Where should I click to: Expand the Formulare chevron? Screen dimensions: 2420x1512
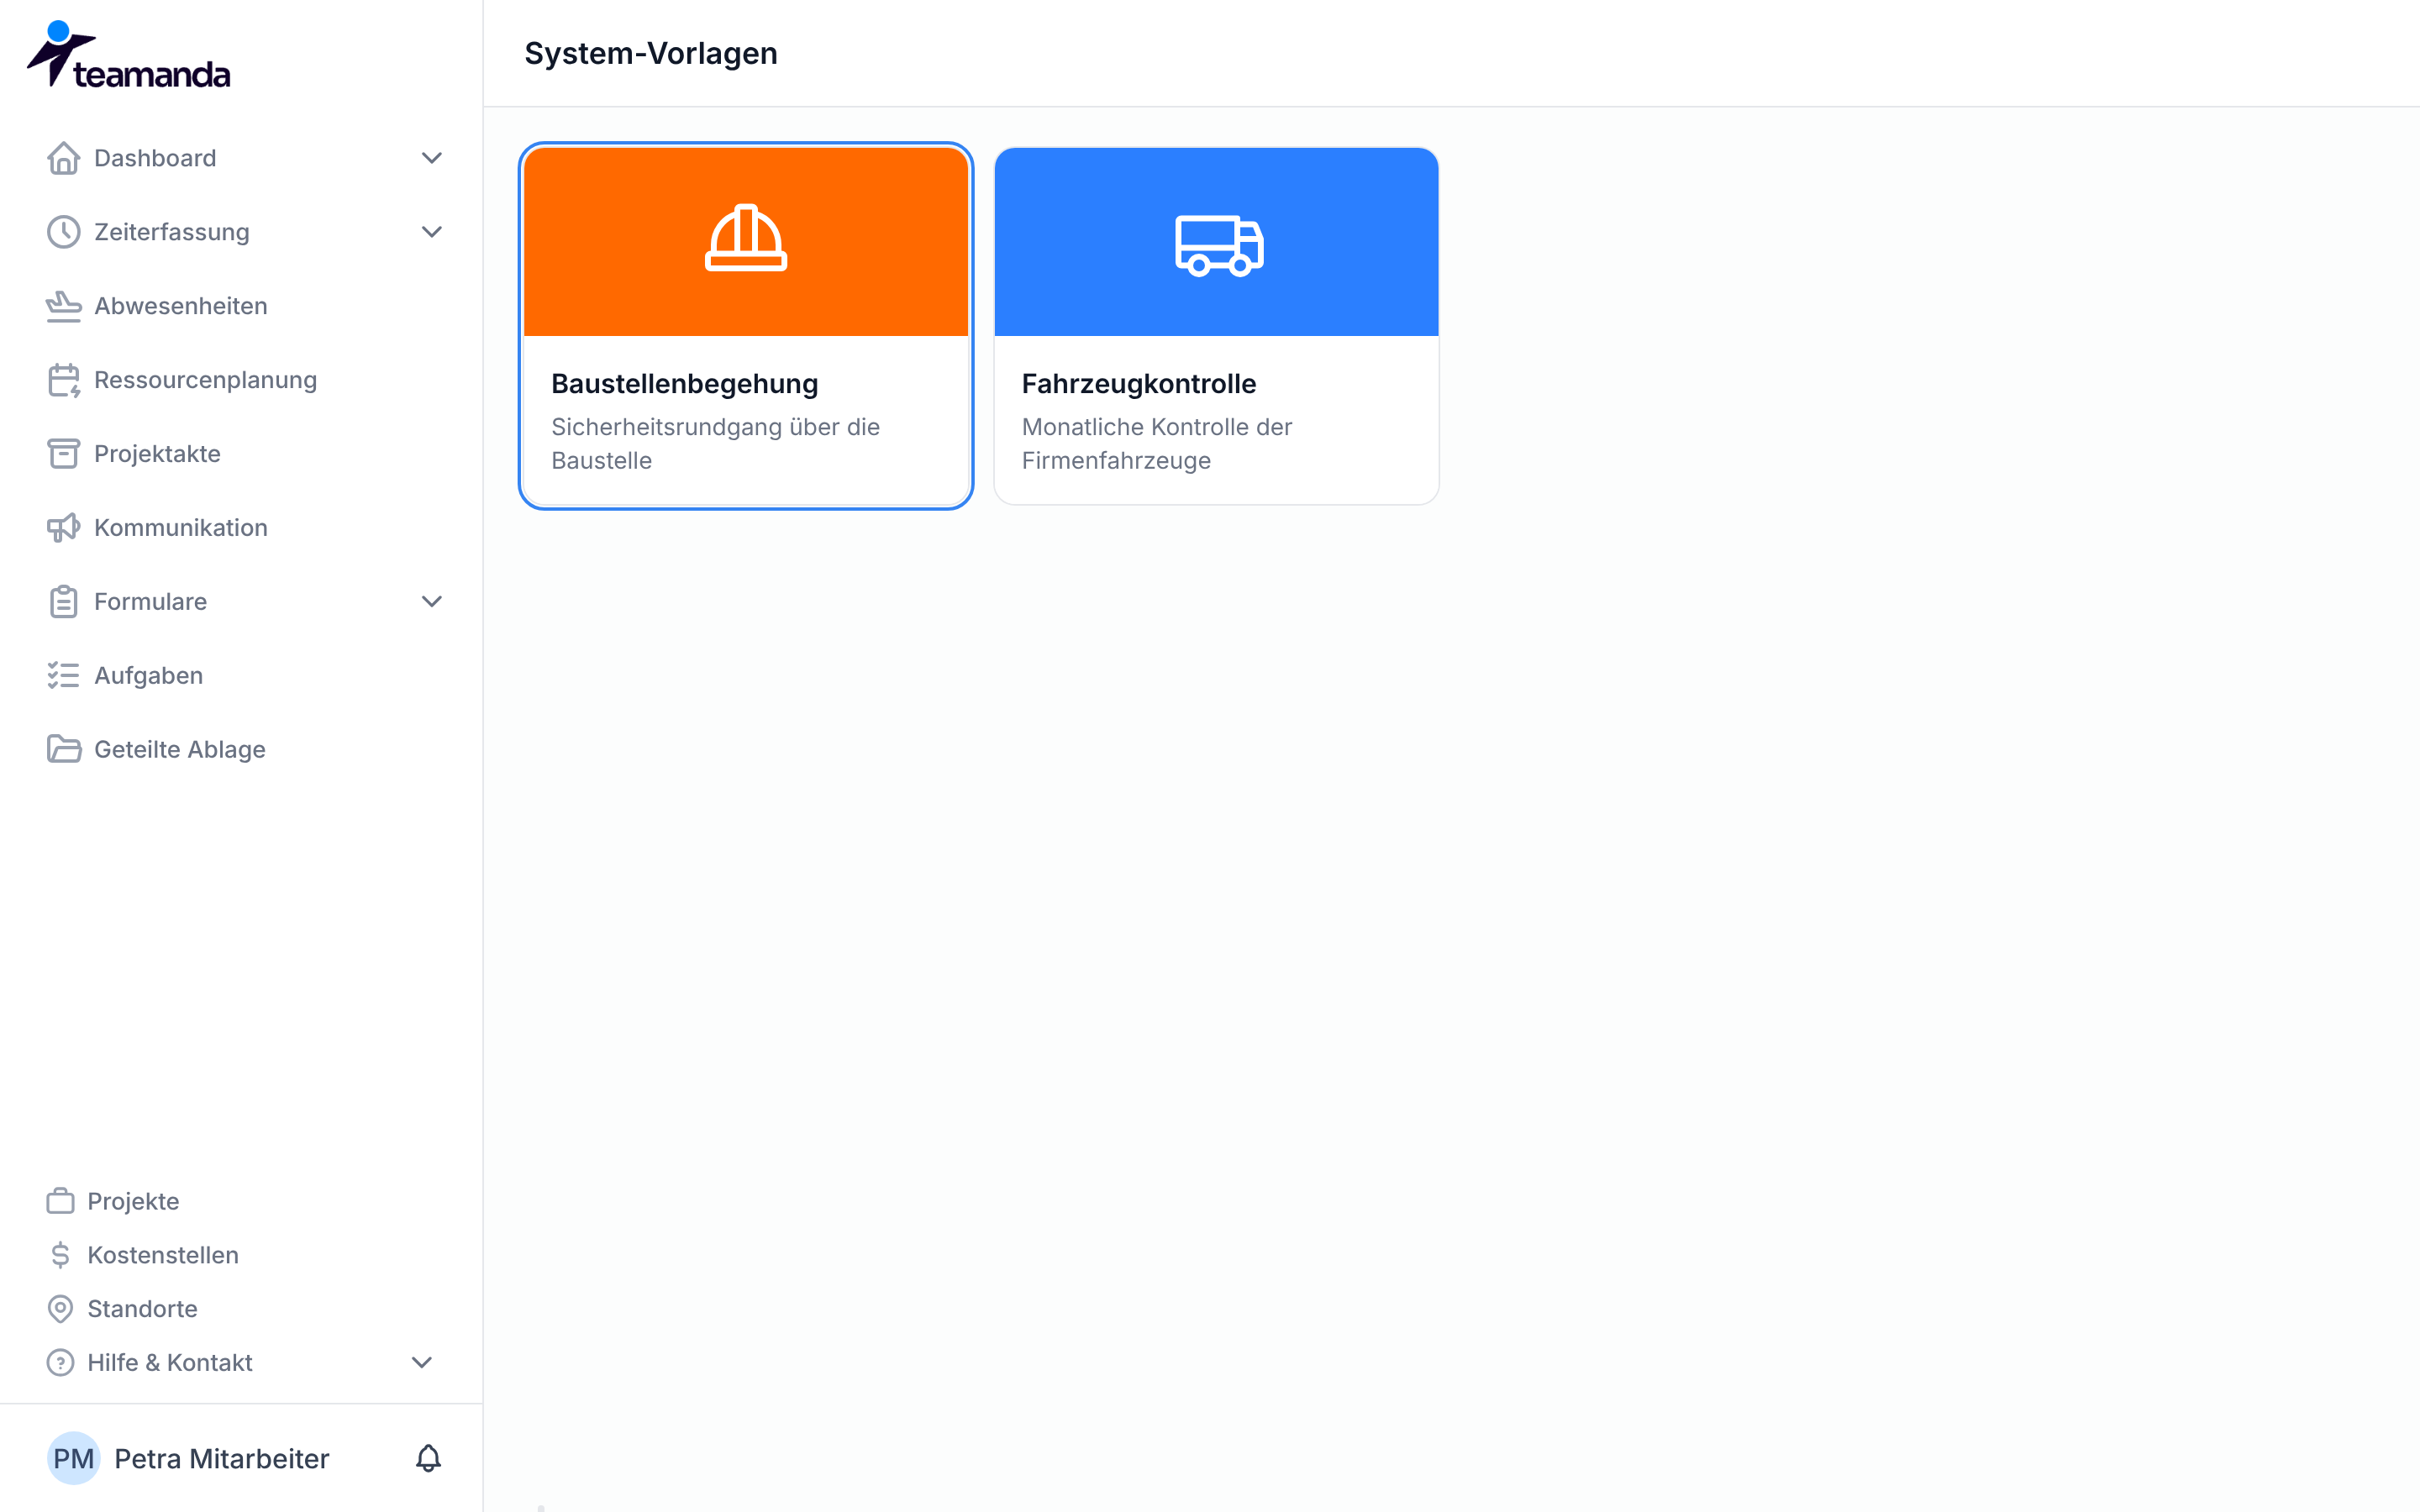432,602
